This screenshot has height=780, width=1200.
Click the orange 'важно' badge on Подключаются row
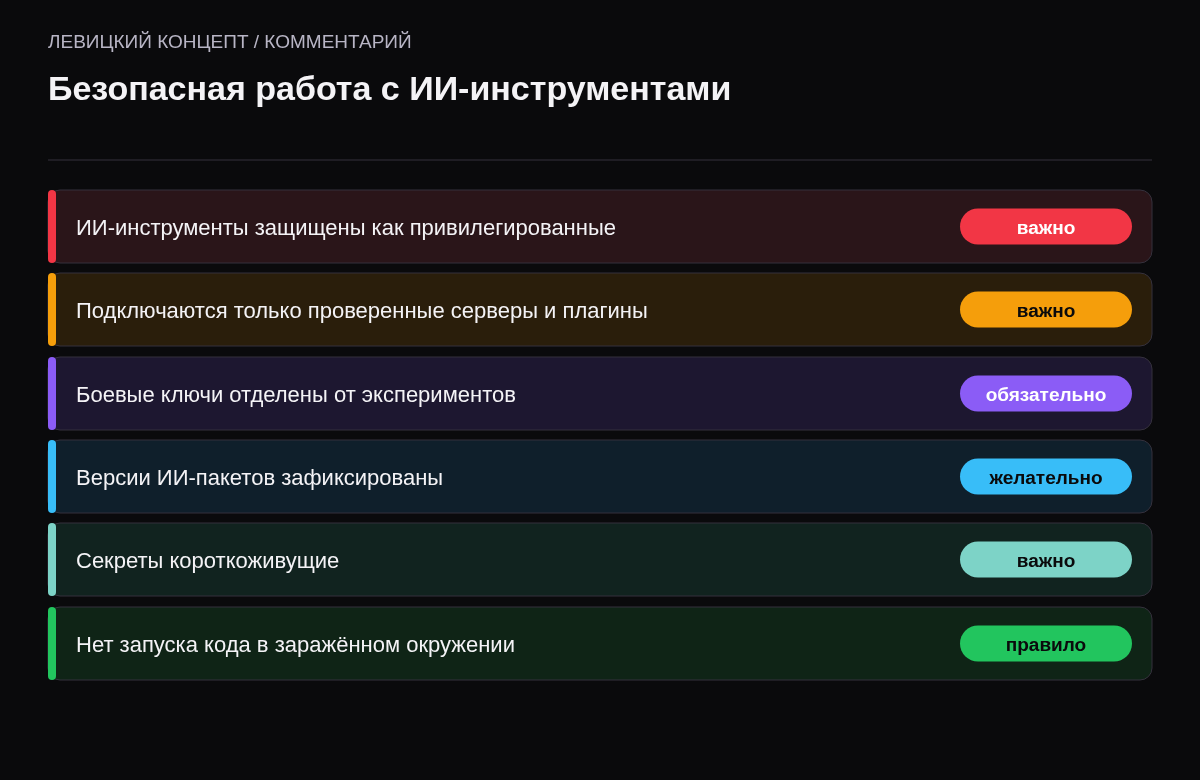pos(1046,310)
